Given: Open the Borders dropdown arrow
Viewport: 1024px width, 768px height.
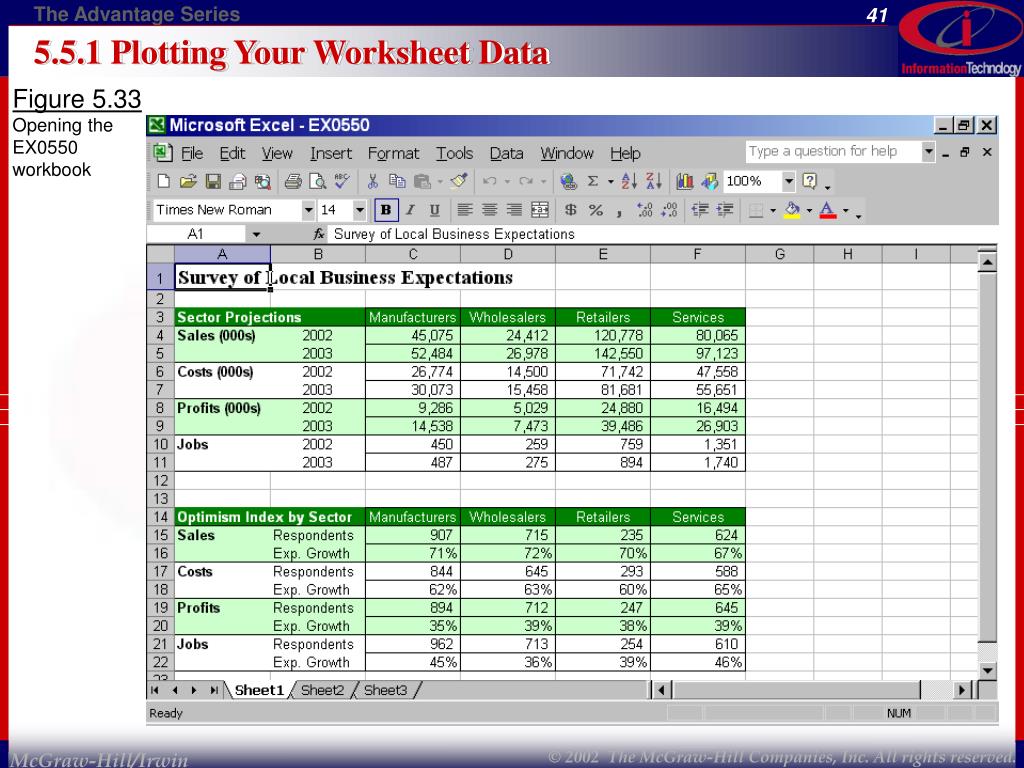Looking at the screenshot, I should click(773, 210).
